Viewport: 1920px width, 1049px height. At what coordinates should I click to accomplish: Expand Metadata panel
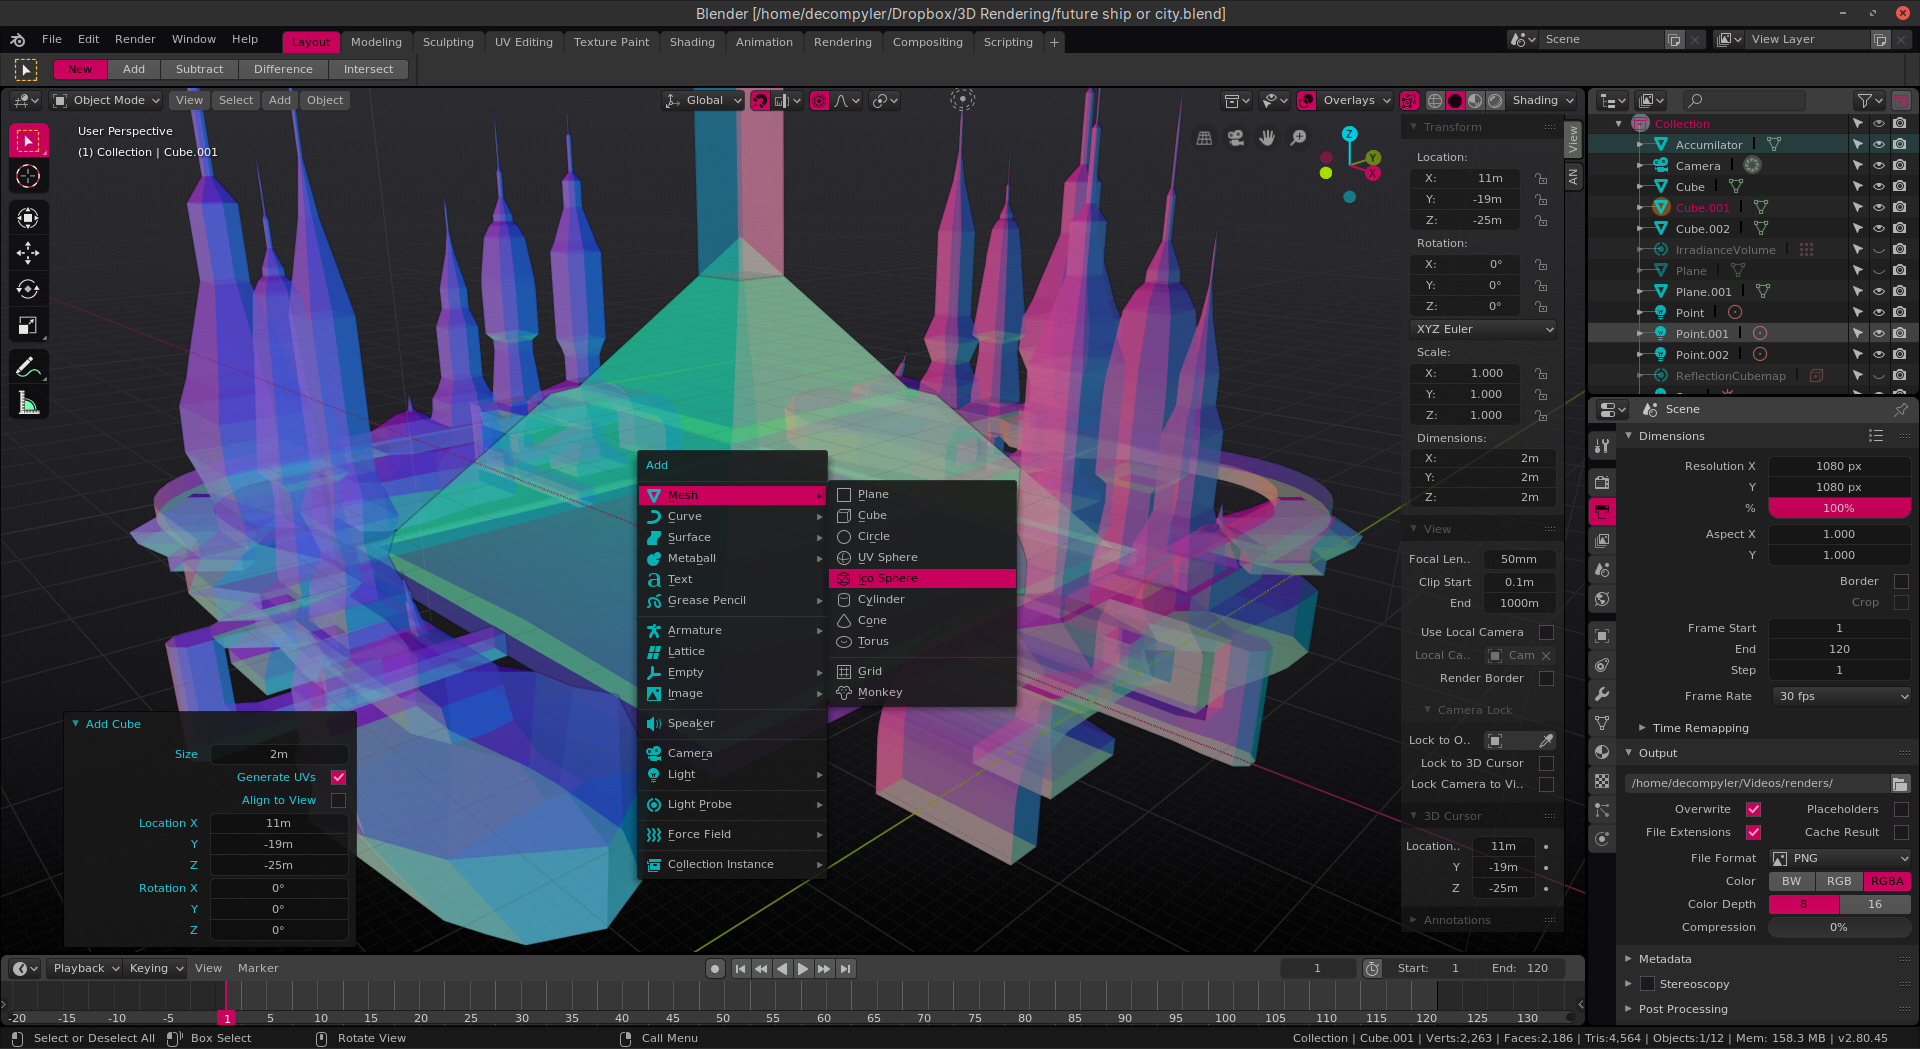[x=1665, y=959]
